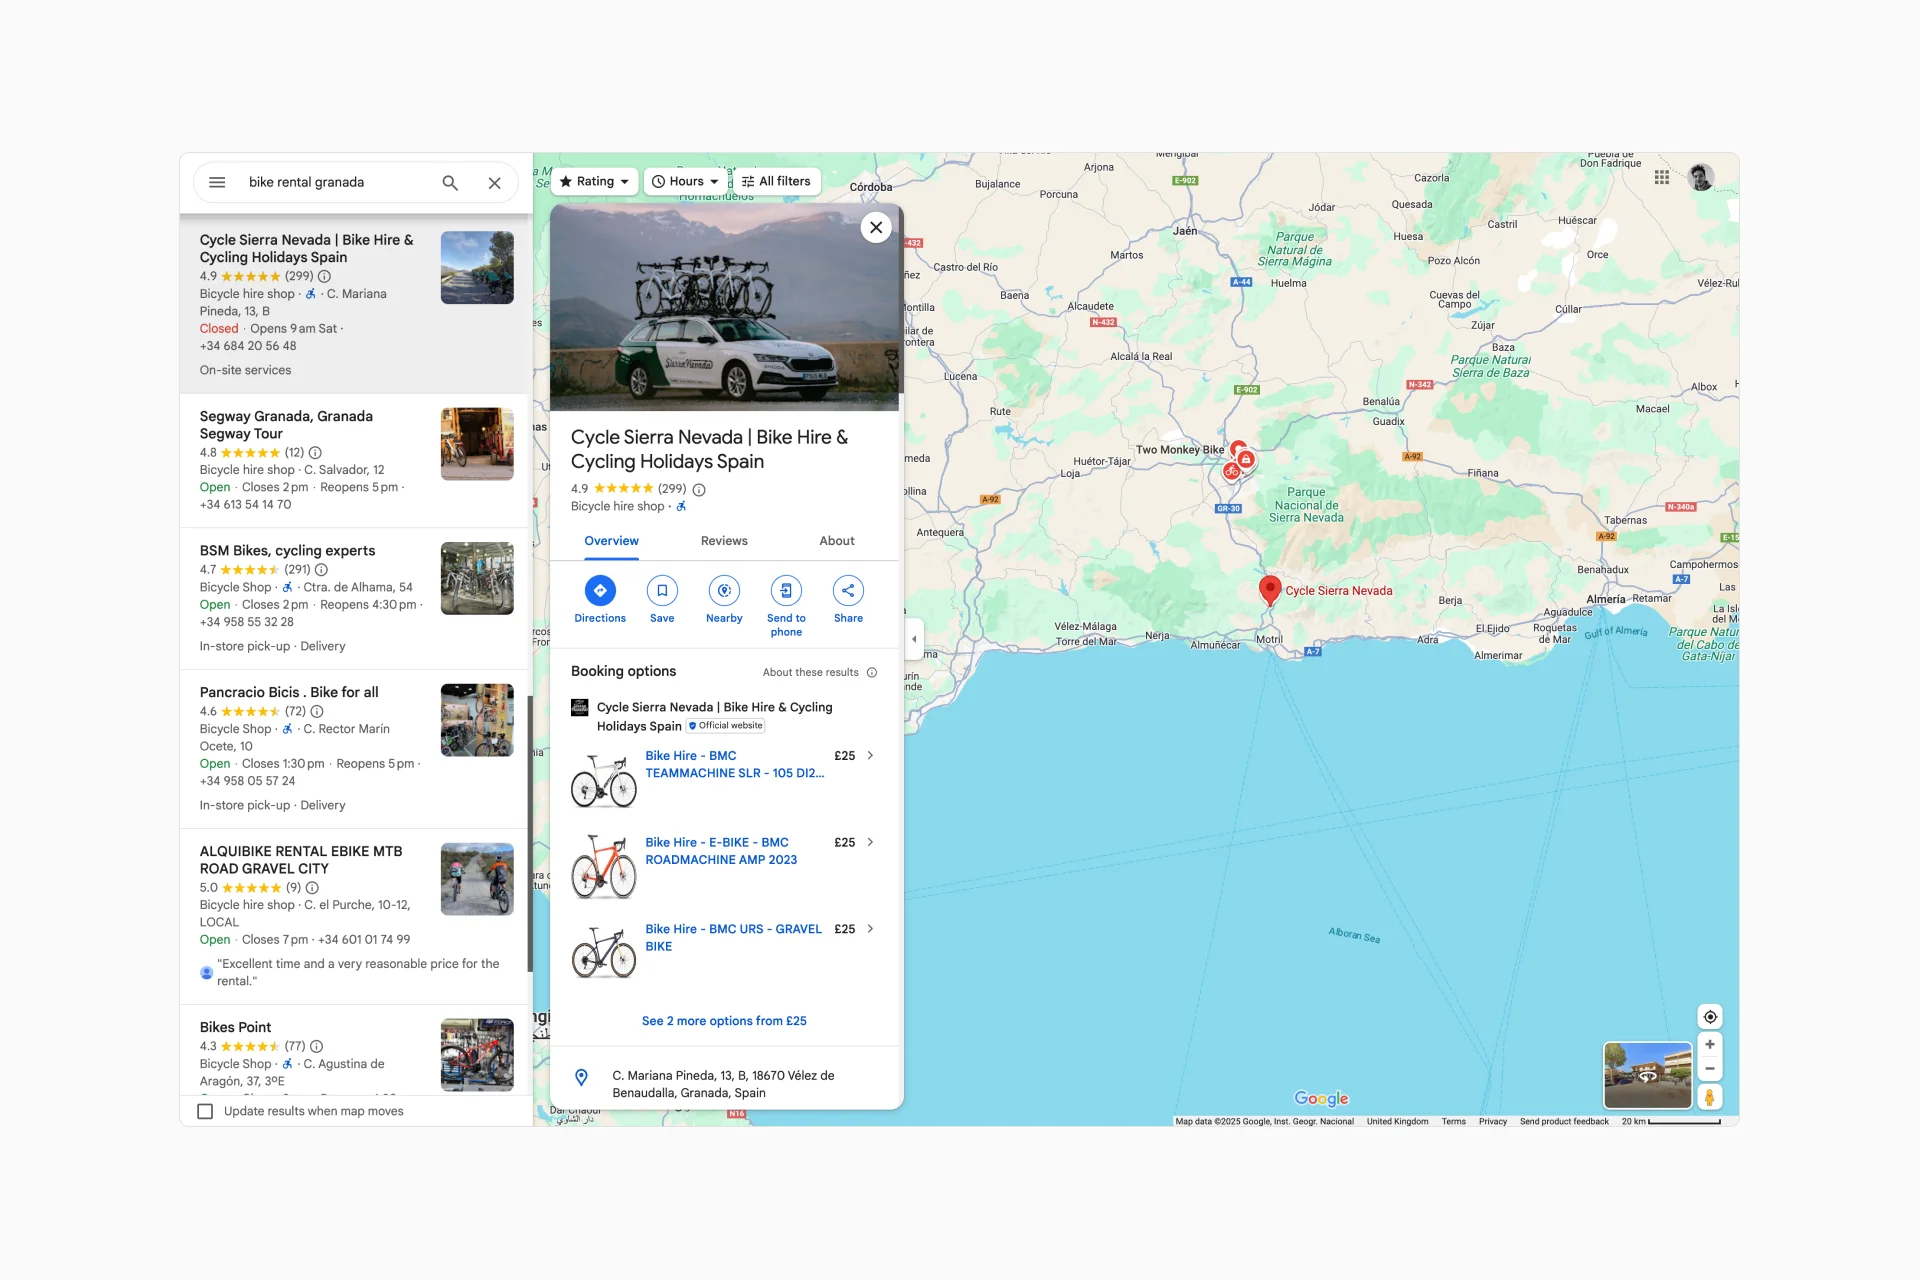The width and height of the screenshot is (1920, 1280).
Task: Select the Street View pegman
Action: click(1710, 1097)
